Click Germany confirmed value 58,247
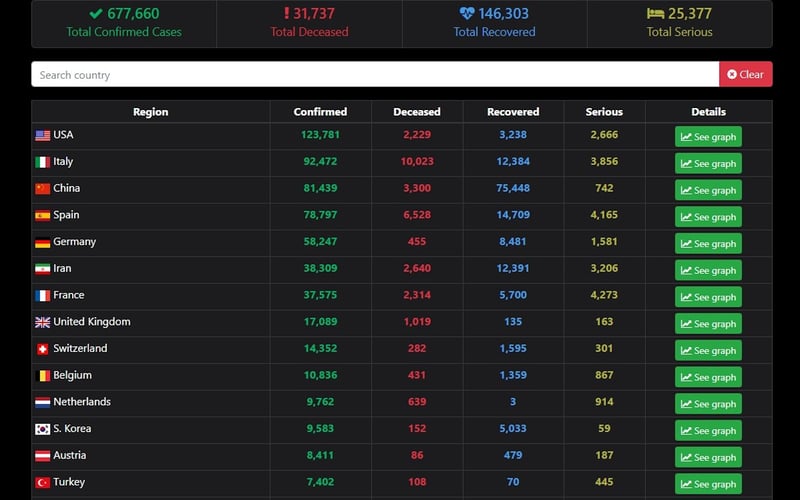 (320, 241)
